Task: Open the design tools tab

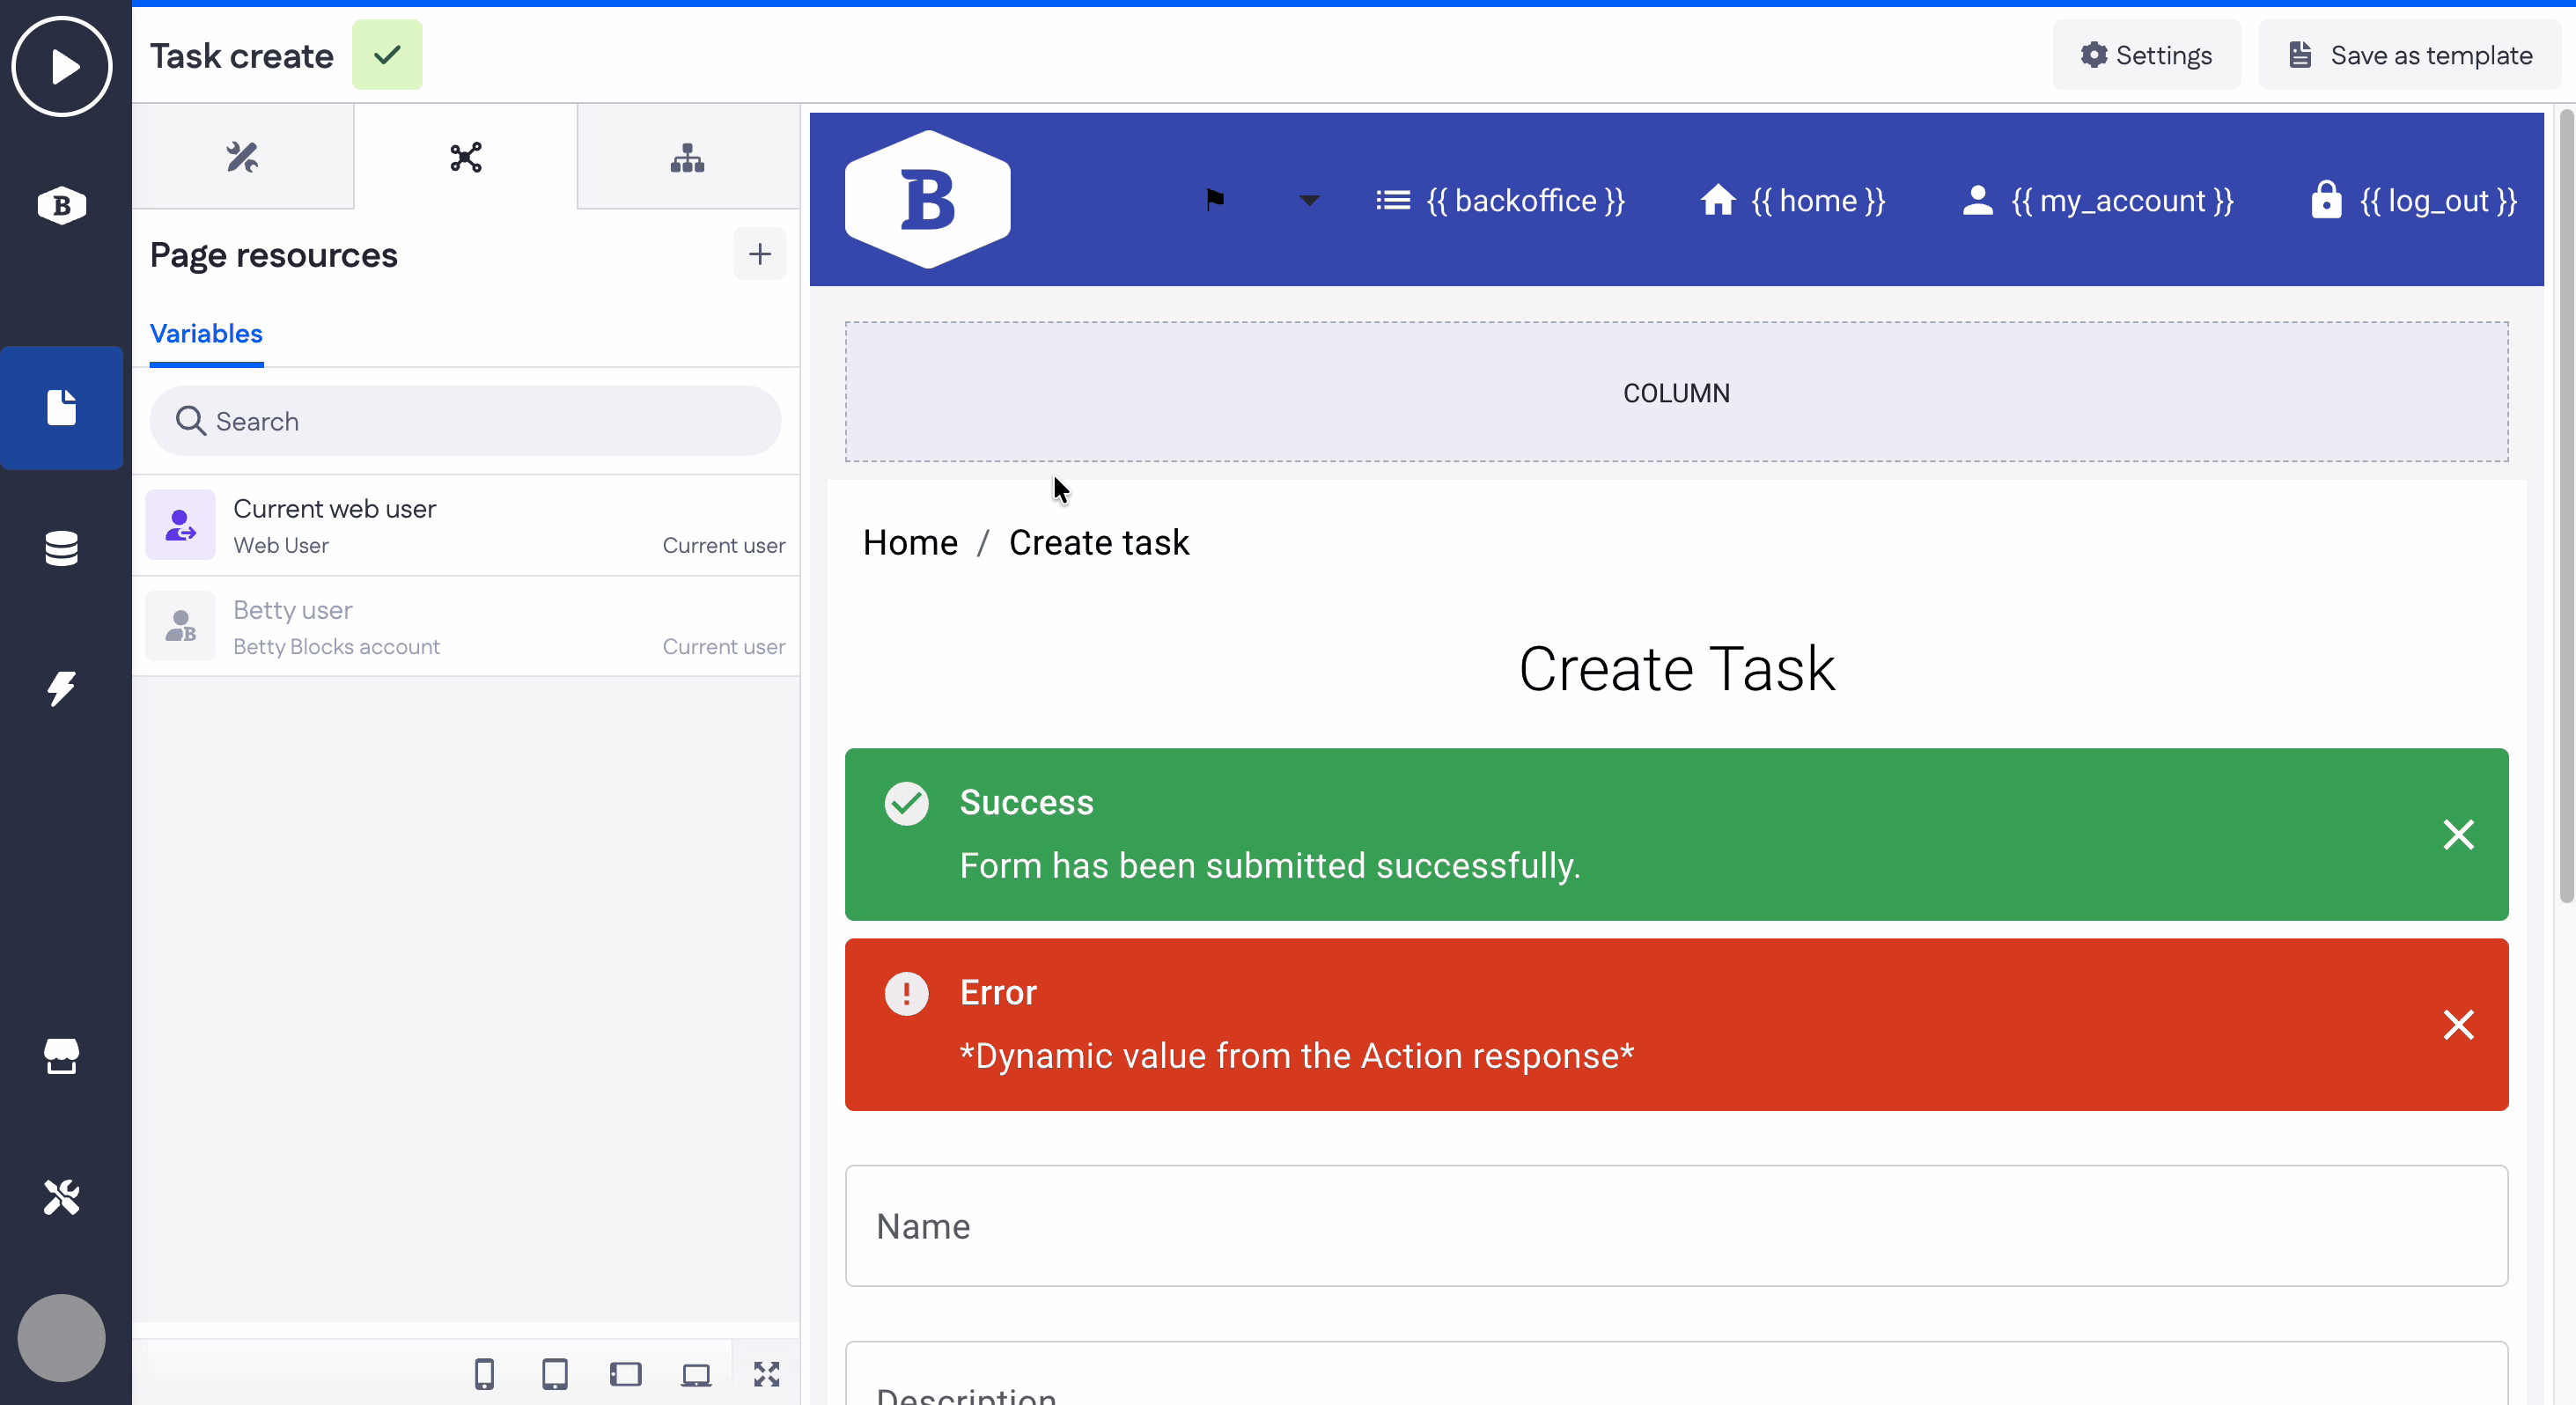Action: pos(242,157)
